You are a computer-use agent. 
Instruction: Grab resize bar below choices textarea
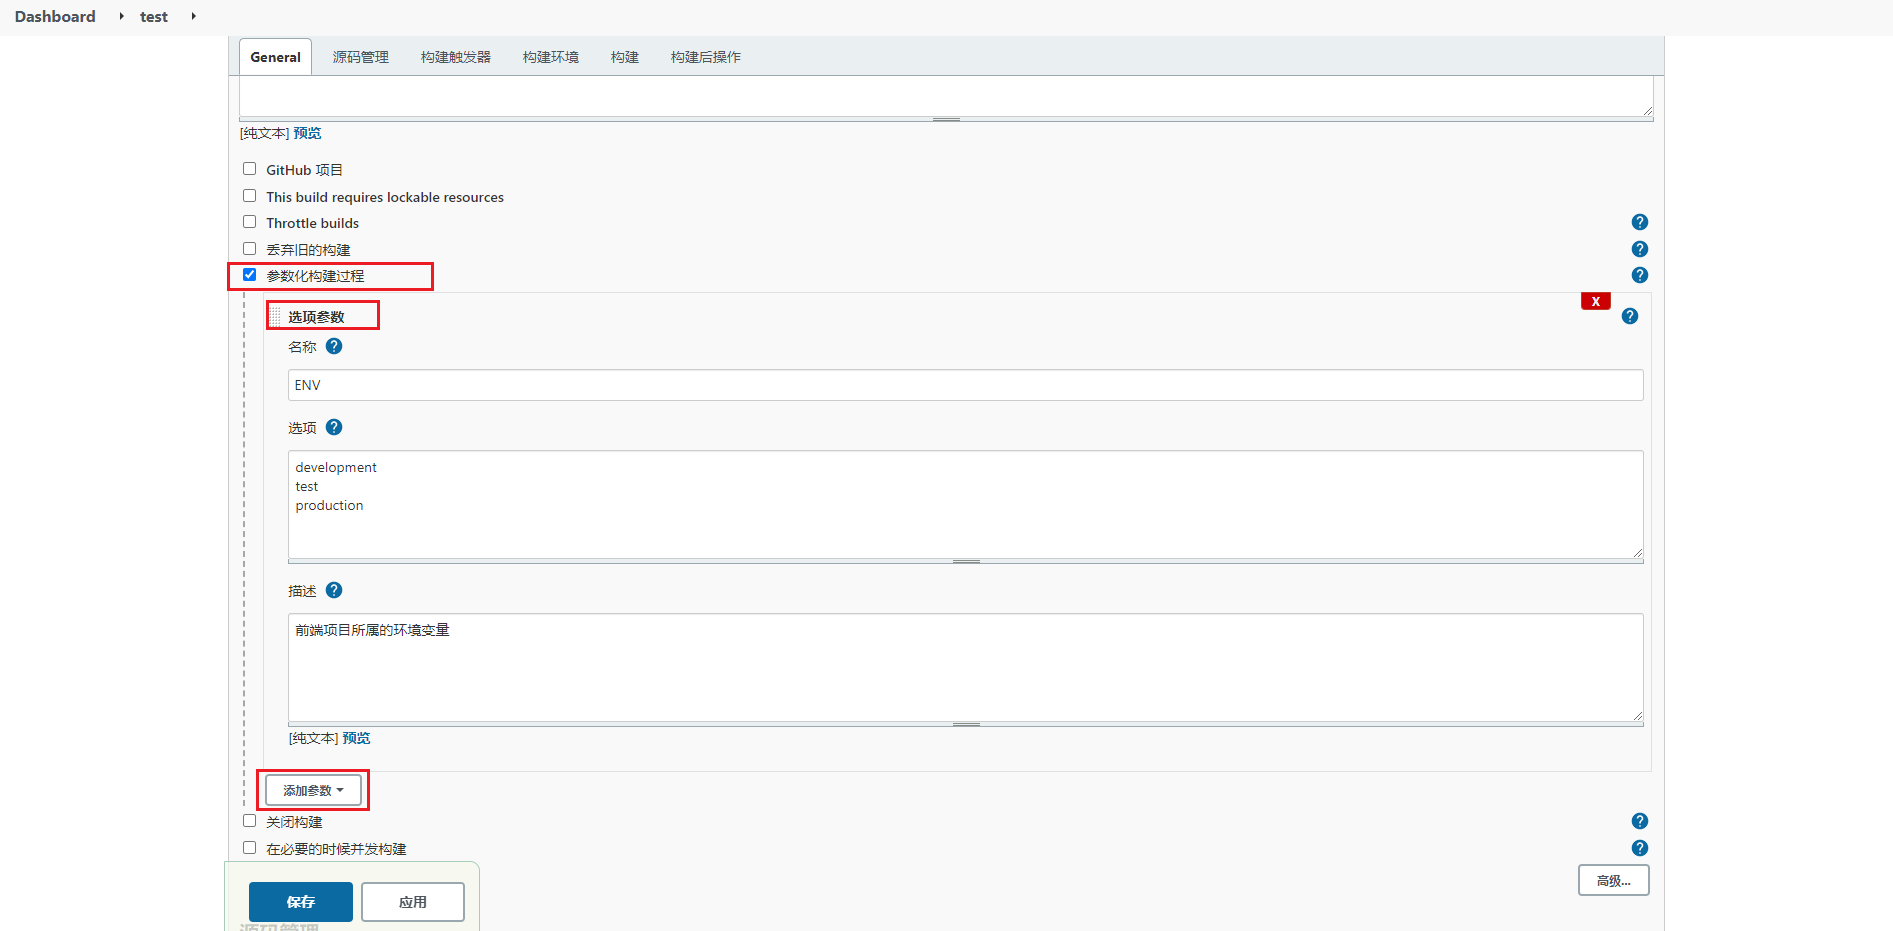tap(966, 562)
